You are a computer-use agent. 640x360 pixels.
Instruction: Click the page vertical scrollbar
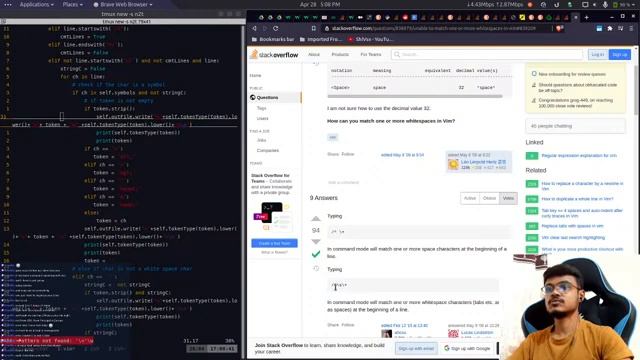click(x=636, y=90)
